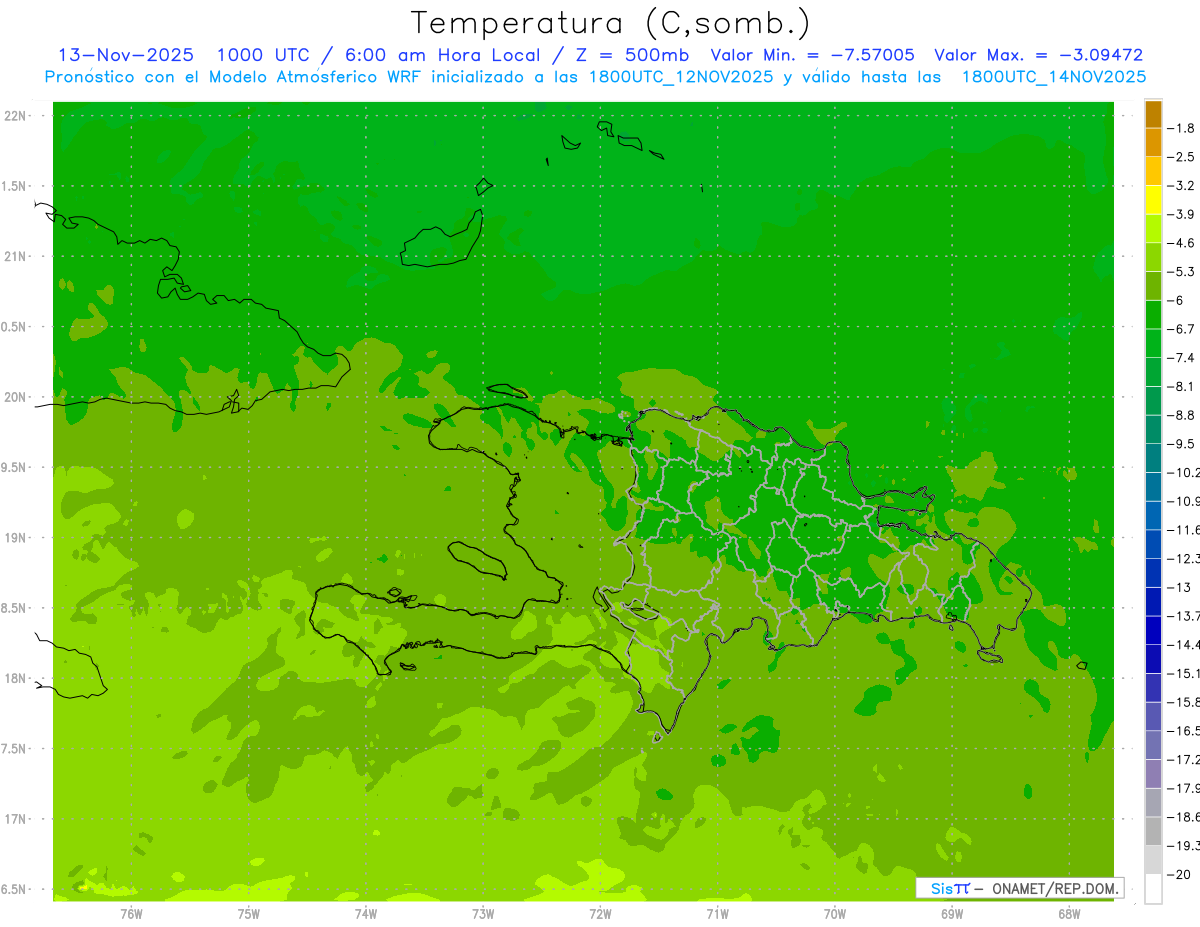
Task: Click the "74W" longitude tick label
Action: point(366,914)
